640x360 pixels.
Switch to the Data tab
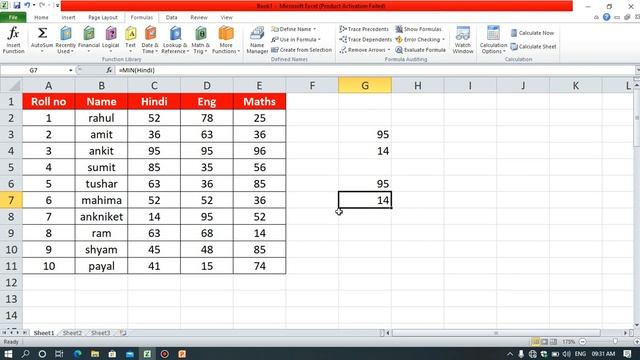point(171,18)
